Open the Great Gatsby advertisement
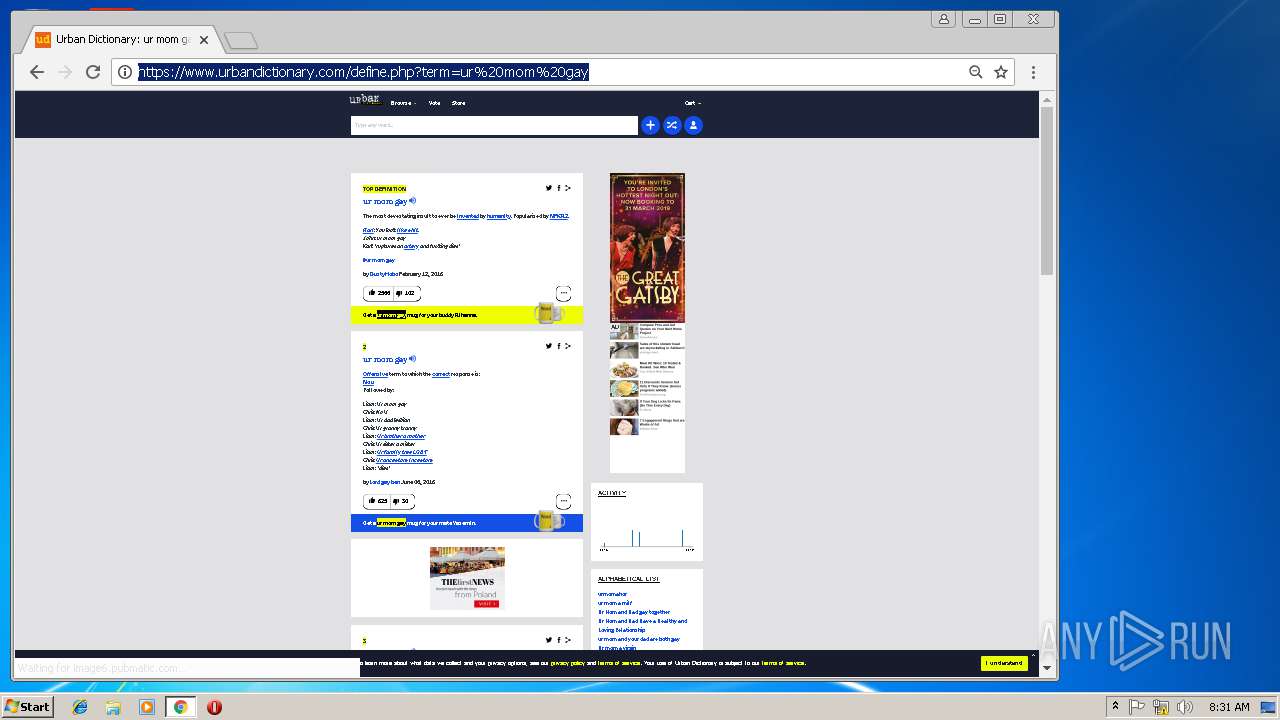 click(647, 248)
